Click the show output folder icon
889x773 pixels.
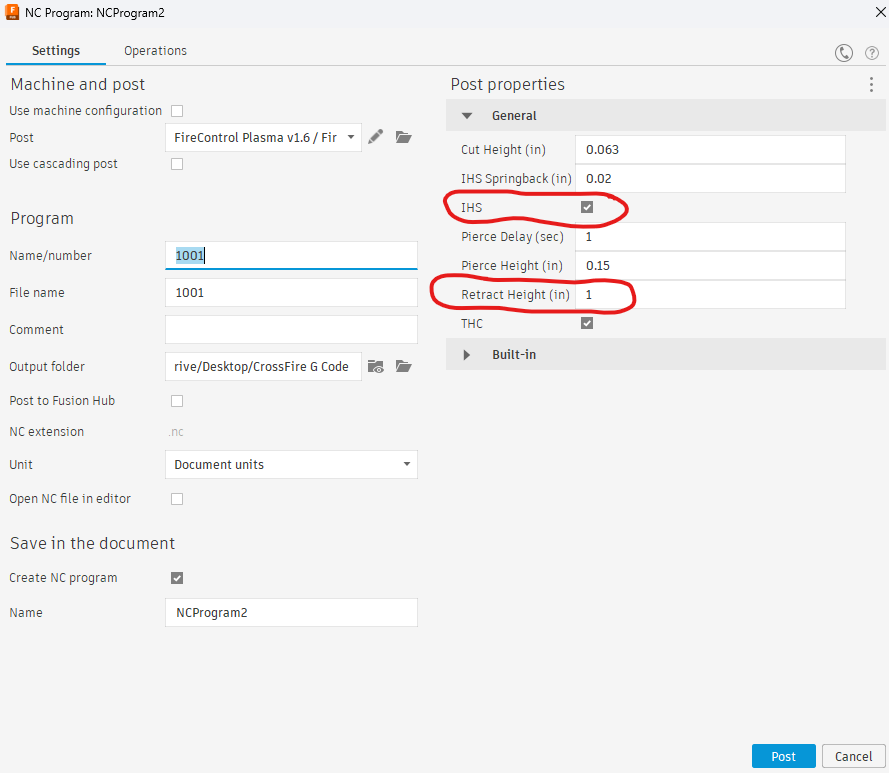click(376, 367)
